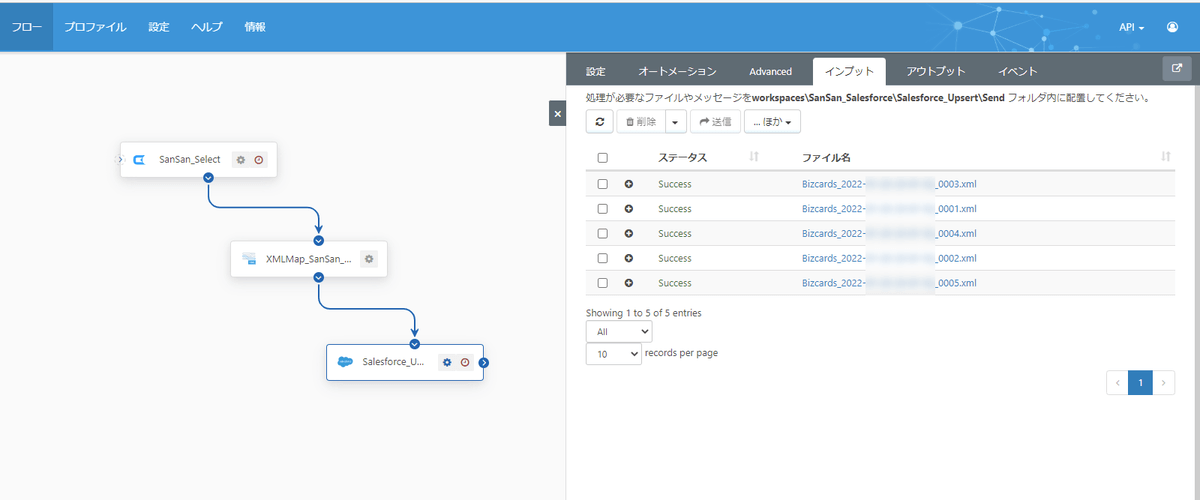Open the ほか dropdown menu
Viewport: 1200px width, 500px height.
[x=772, y=122]
